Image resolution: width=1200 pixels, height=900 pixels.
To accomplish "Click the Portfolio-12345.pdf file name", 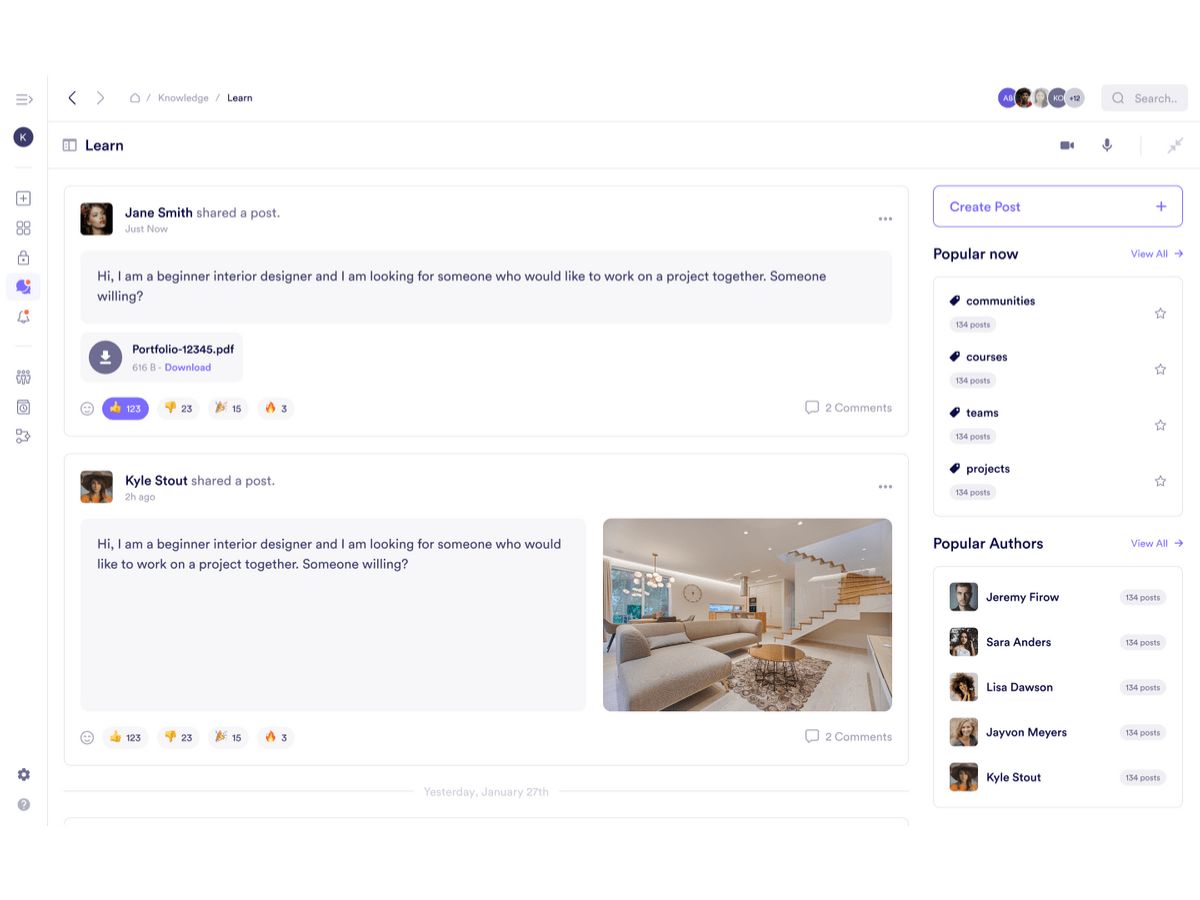I will click(x=183, y=350).
